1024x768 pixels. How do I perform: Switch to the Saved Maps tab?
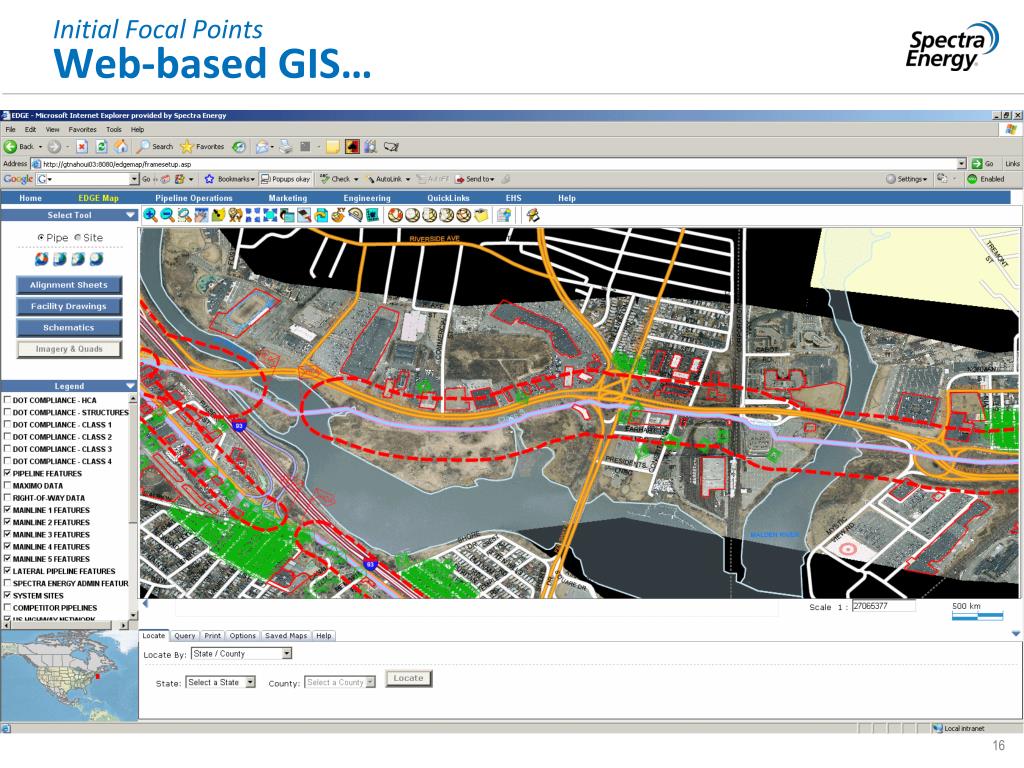tap(286, 635)
